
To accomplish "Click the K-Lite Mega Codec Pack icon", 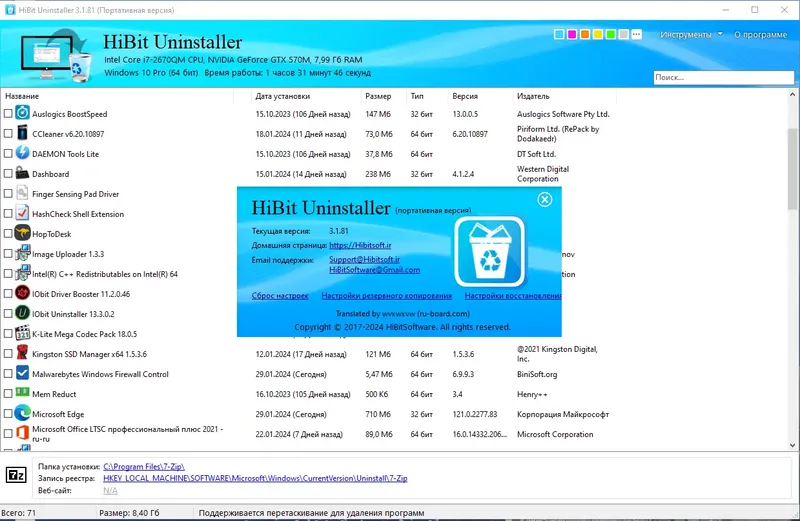I will click(22, 333).
